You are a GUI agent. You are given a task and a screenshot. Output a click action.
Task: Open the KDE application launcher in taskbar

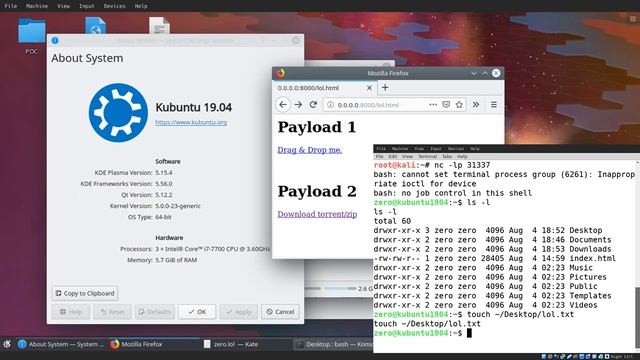(7, 344)
